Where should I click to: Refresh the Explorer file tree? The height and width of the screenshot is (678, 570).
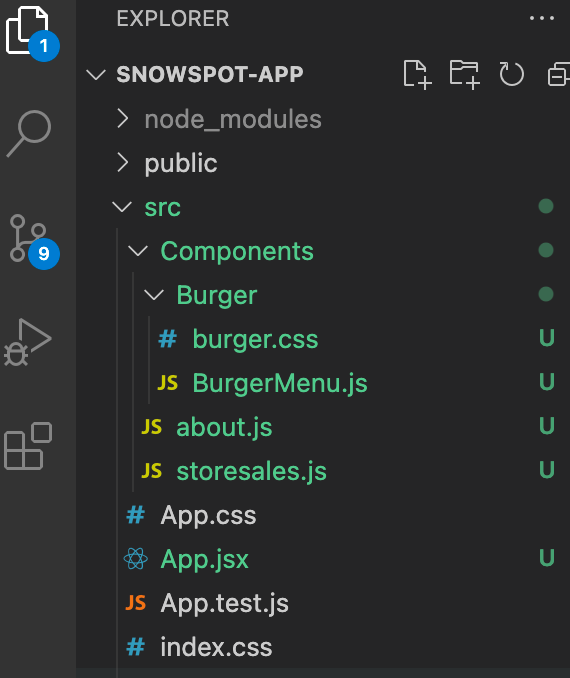pos(512,74)
